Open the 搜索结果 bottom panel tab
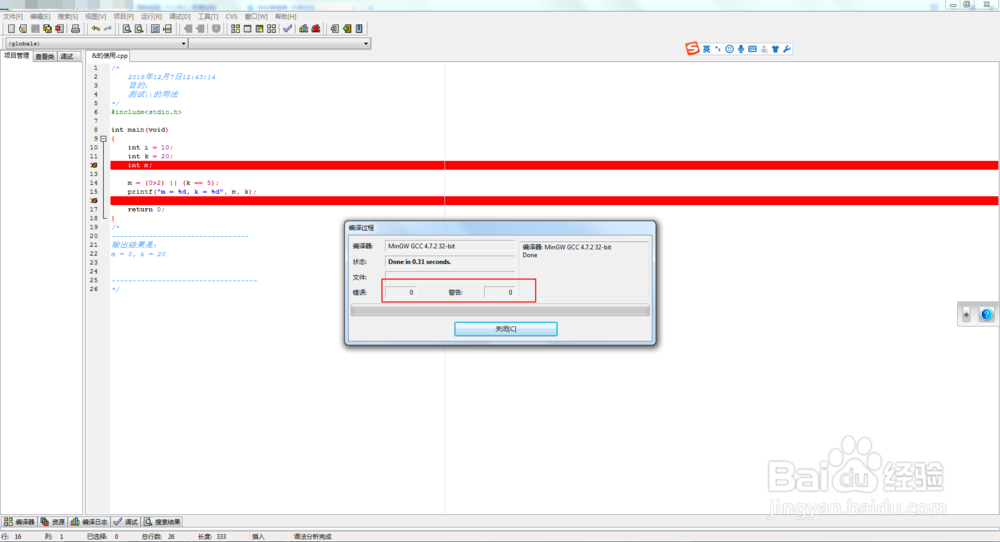 pyautogui.click(x=162, y=522)
